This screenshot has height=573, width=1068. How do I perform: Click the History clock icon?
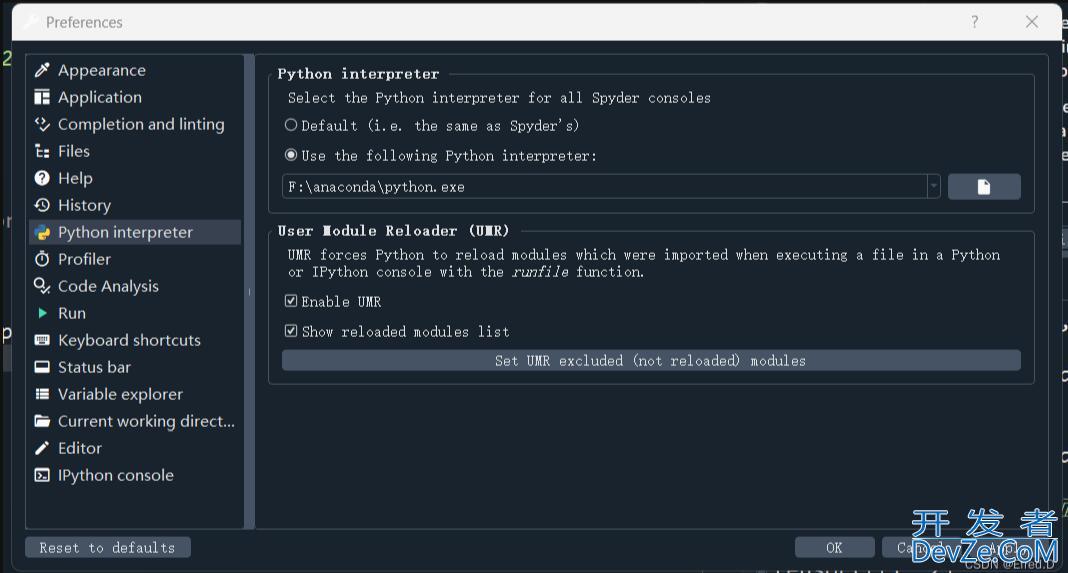(42, 205)
